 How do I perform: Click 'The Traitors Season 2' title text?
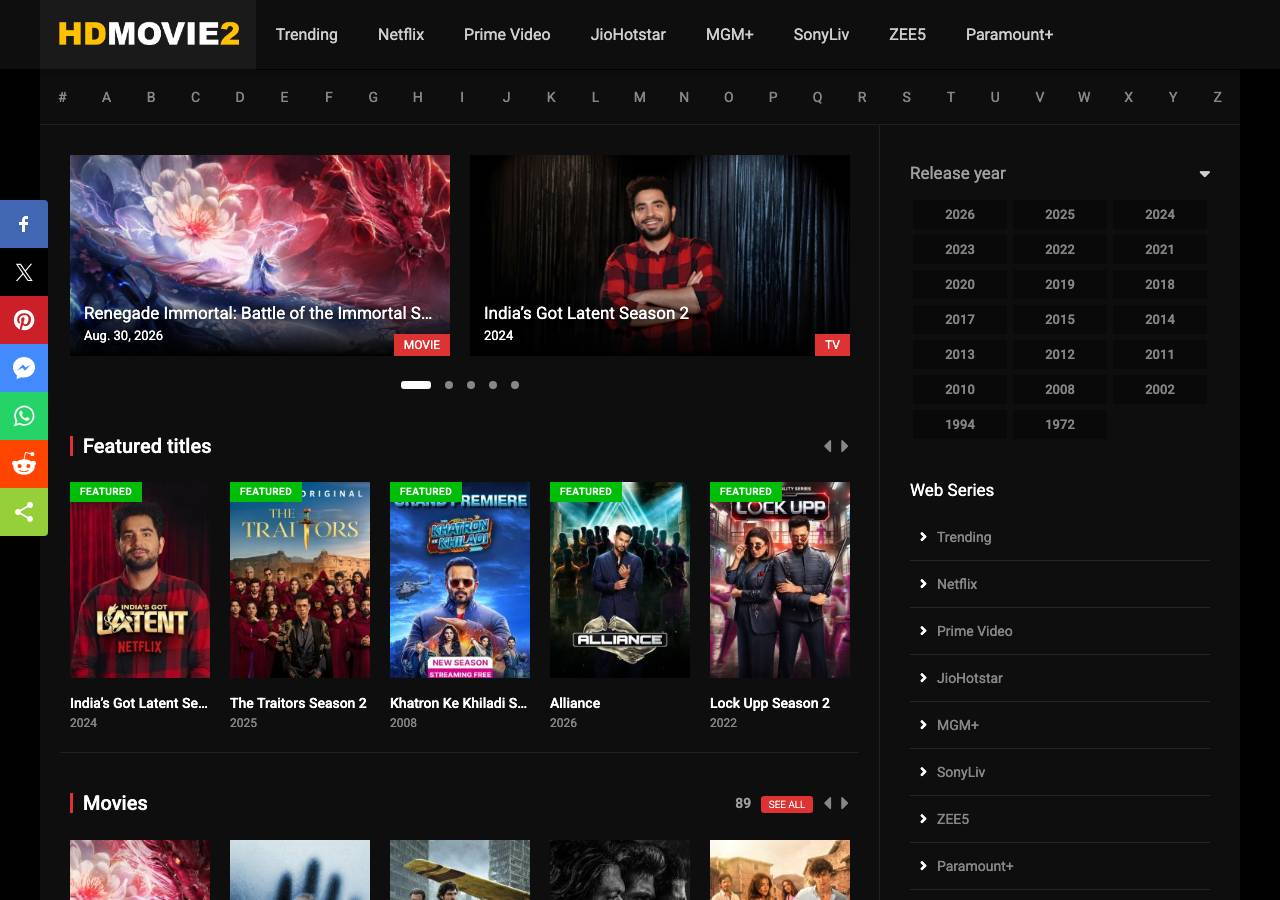pos(298,703)
